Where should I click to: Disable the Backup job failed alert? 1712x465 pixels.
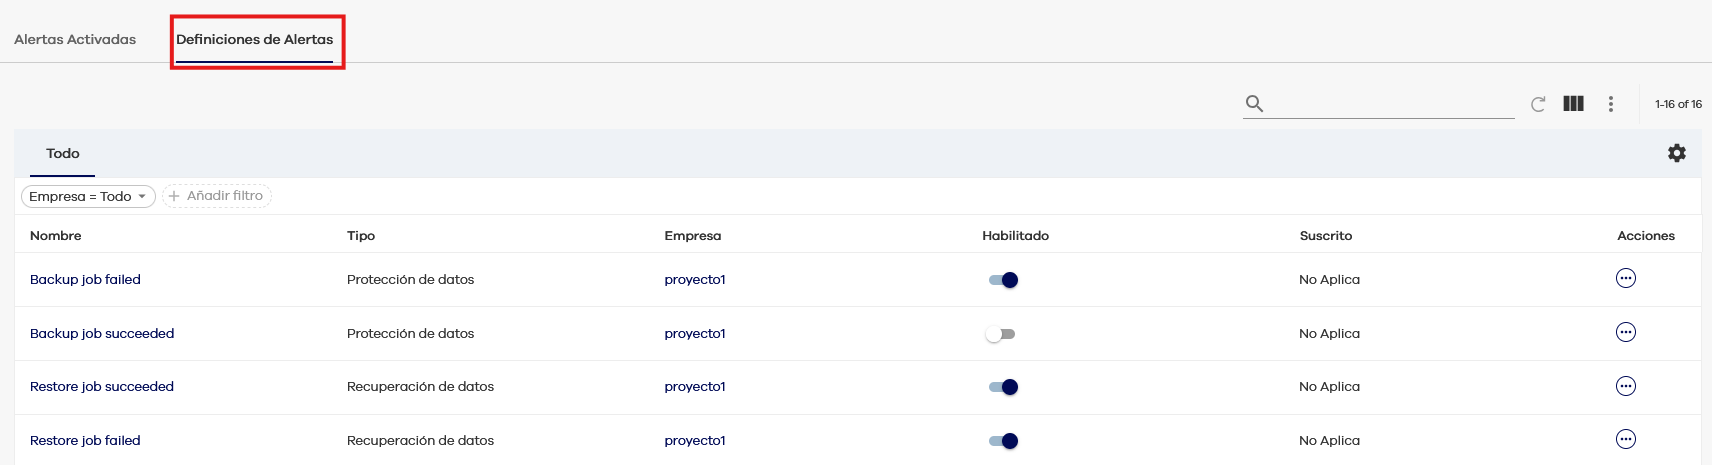[1002, 280]
